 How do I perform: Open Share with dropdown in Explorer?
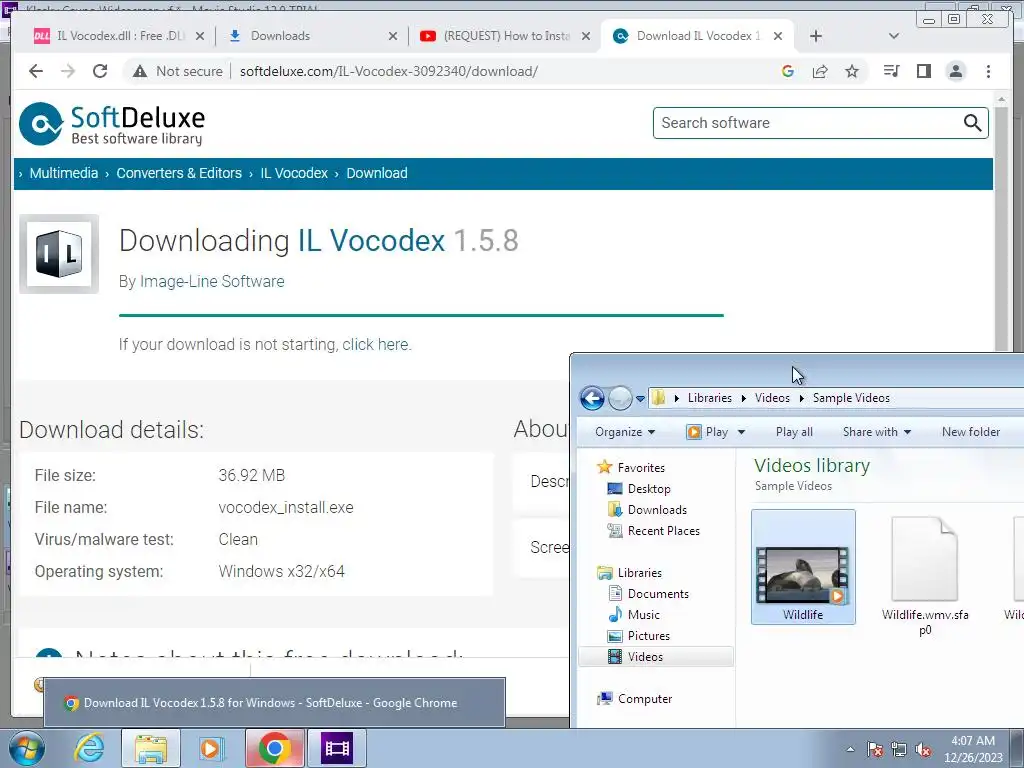coord(876,432)
